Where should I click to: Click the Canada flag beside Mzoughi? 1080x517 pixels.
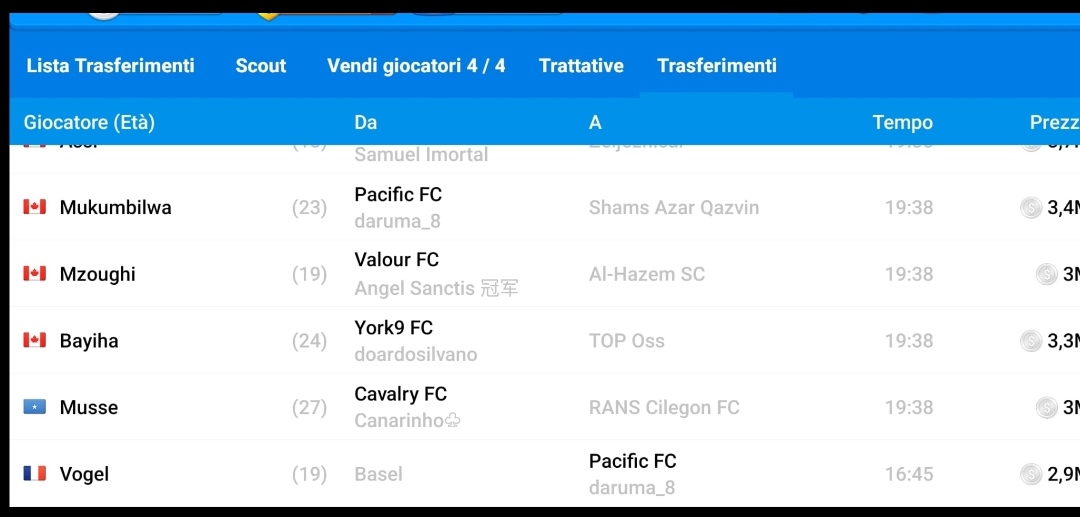pos(35,274)
